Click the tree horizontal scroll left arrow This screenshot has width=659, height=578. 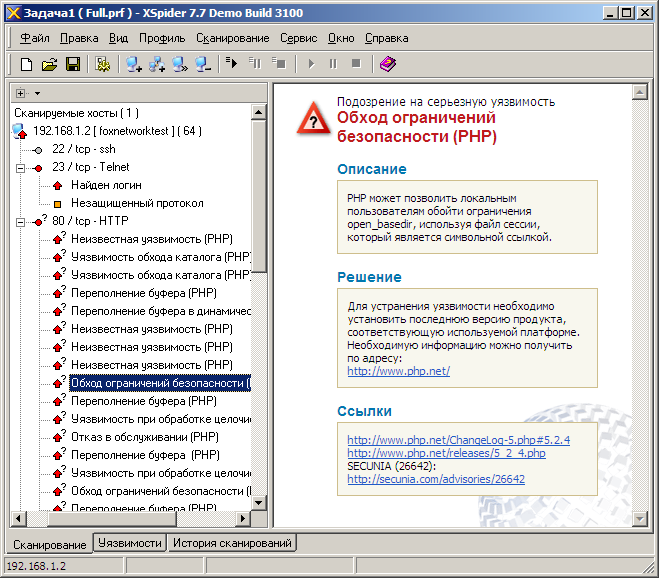pos(18,518)
